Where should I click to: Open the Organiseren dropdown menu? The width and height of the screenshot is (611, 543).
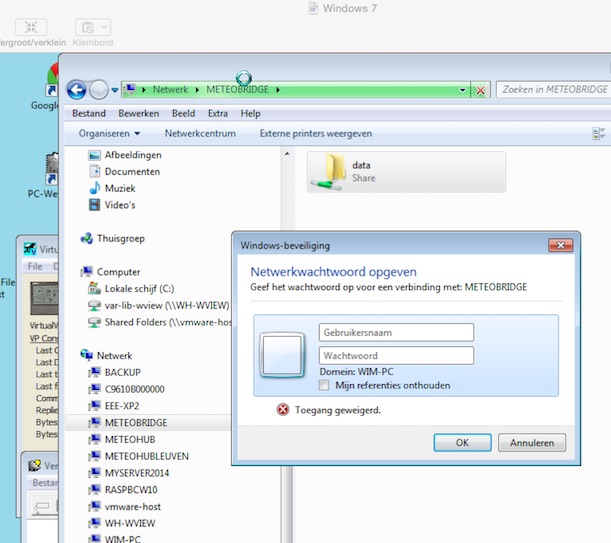click(x=109, y=133)
